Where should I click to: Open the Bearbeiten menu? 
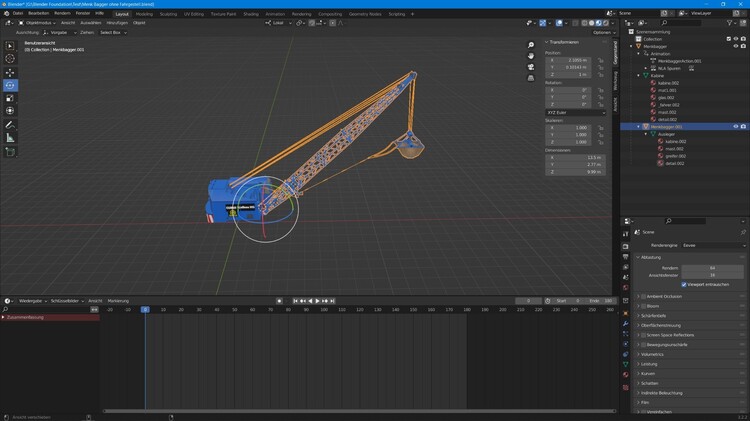point(39,13)
